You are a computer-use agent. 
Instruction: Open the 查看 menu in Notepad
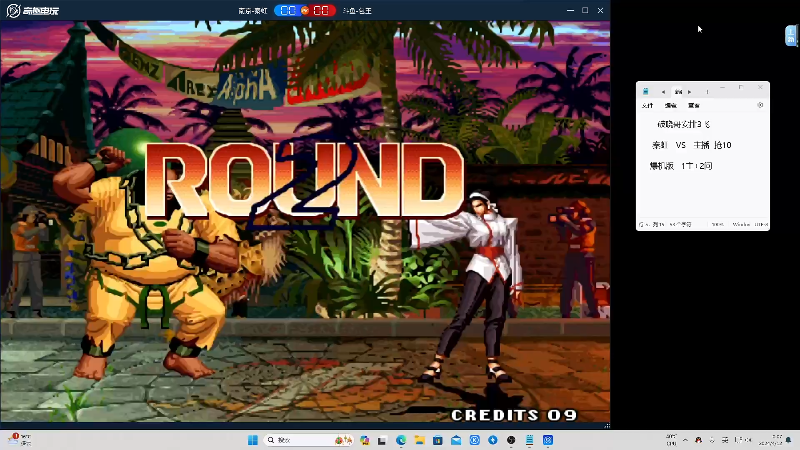point(694,106)
